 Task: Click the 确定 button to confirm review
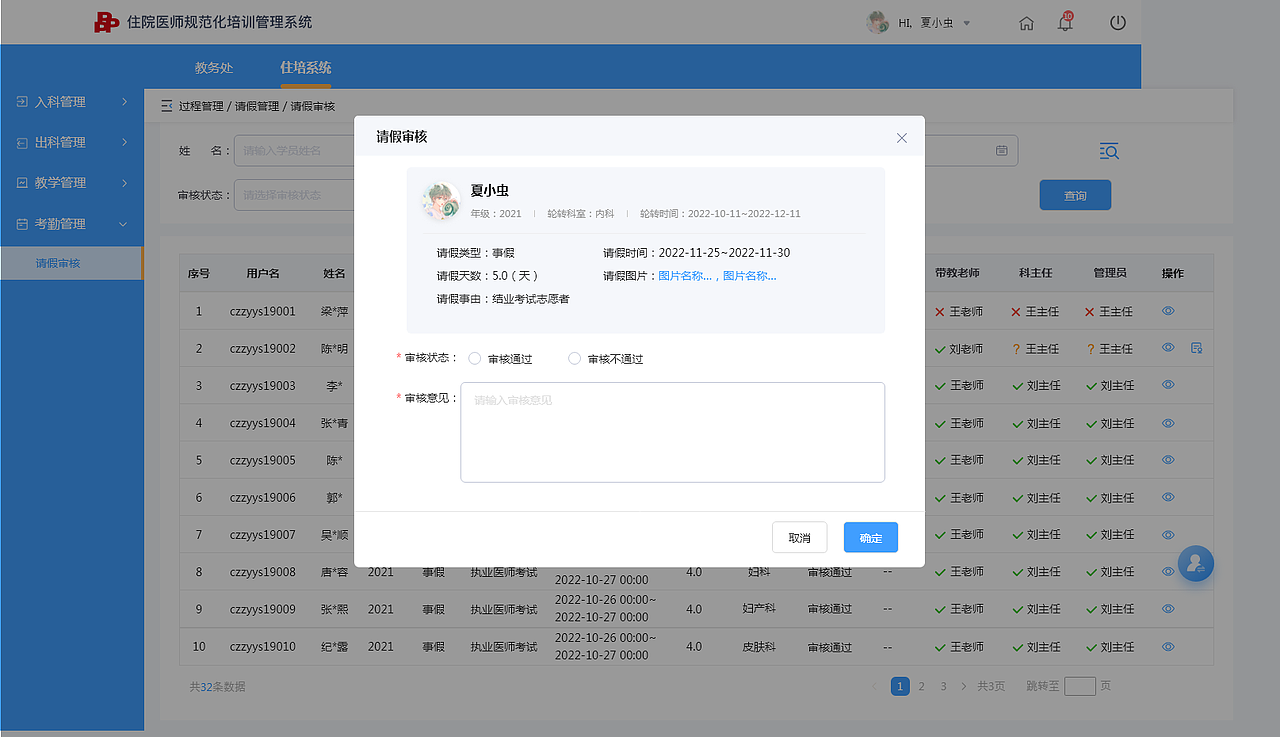(x=869, y=537)
